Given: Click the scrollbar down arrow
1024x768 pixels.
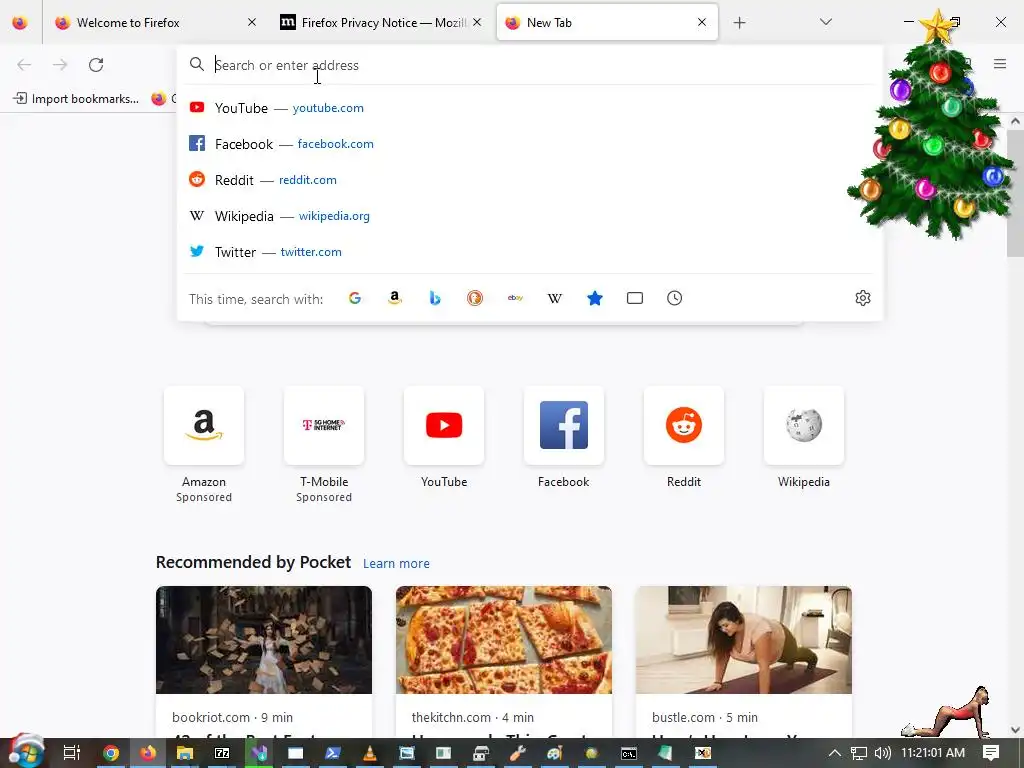Looking at the screenshot, I should [1016, 730].
